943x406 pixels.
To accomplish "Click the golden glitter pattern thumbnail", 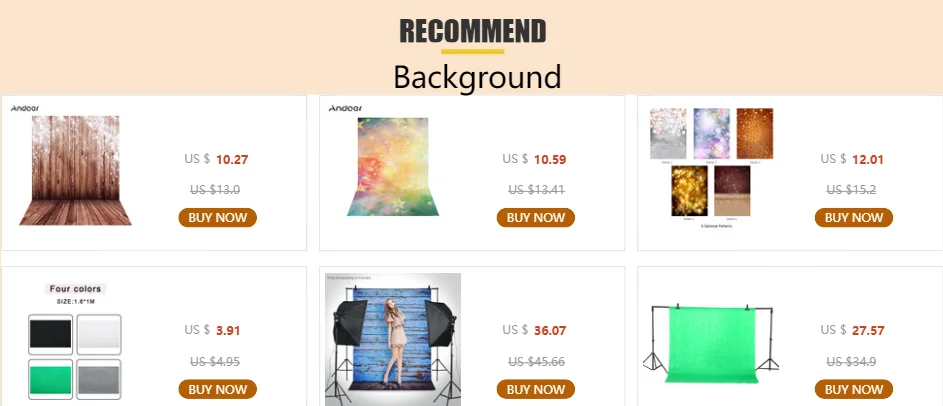I will pos(689,191).
